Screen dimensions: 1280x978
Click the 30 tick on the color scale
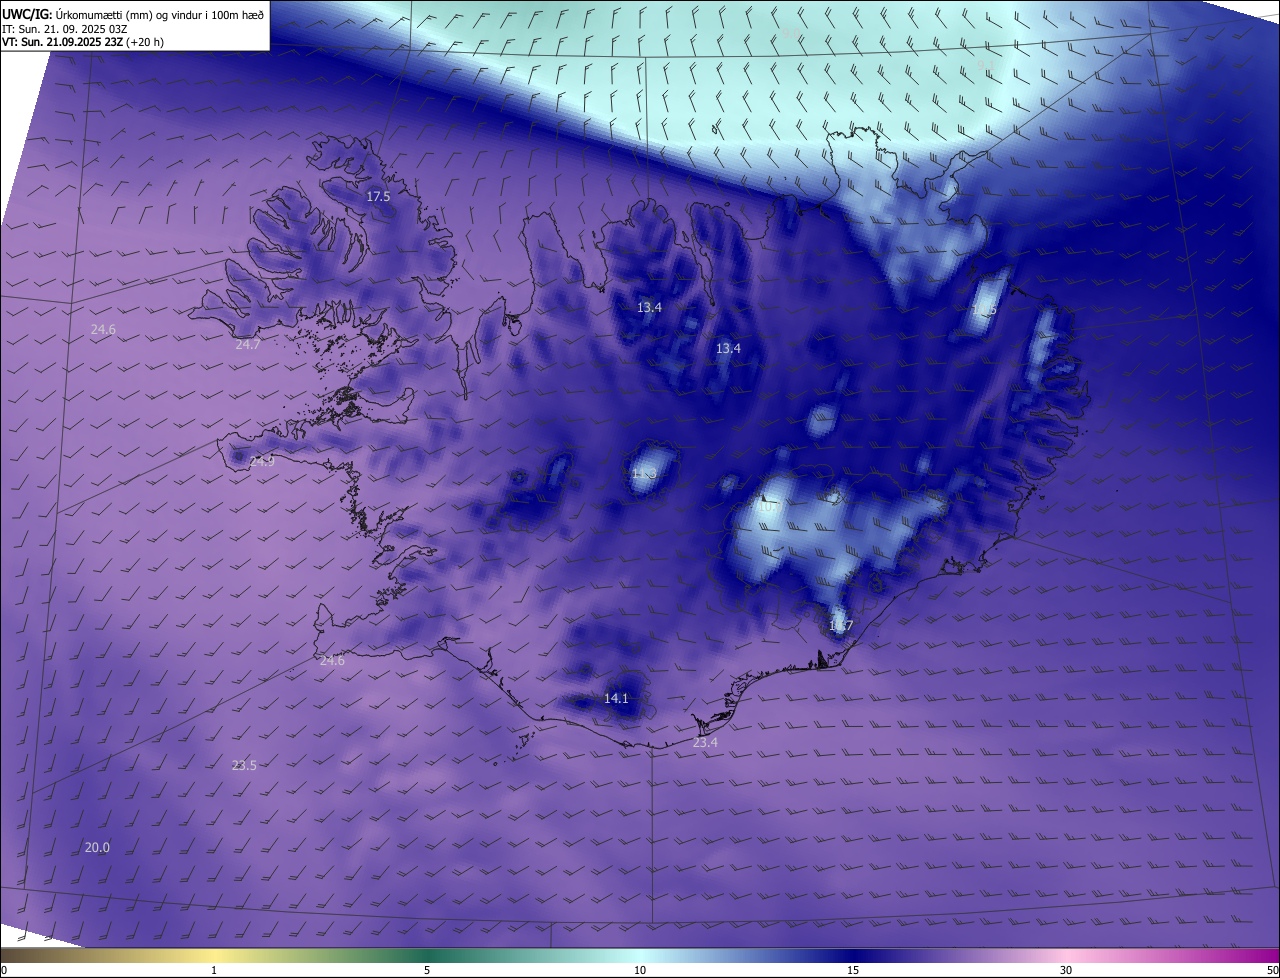[1066, 970]
